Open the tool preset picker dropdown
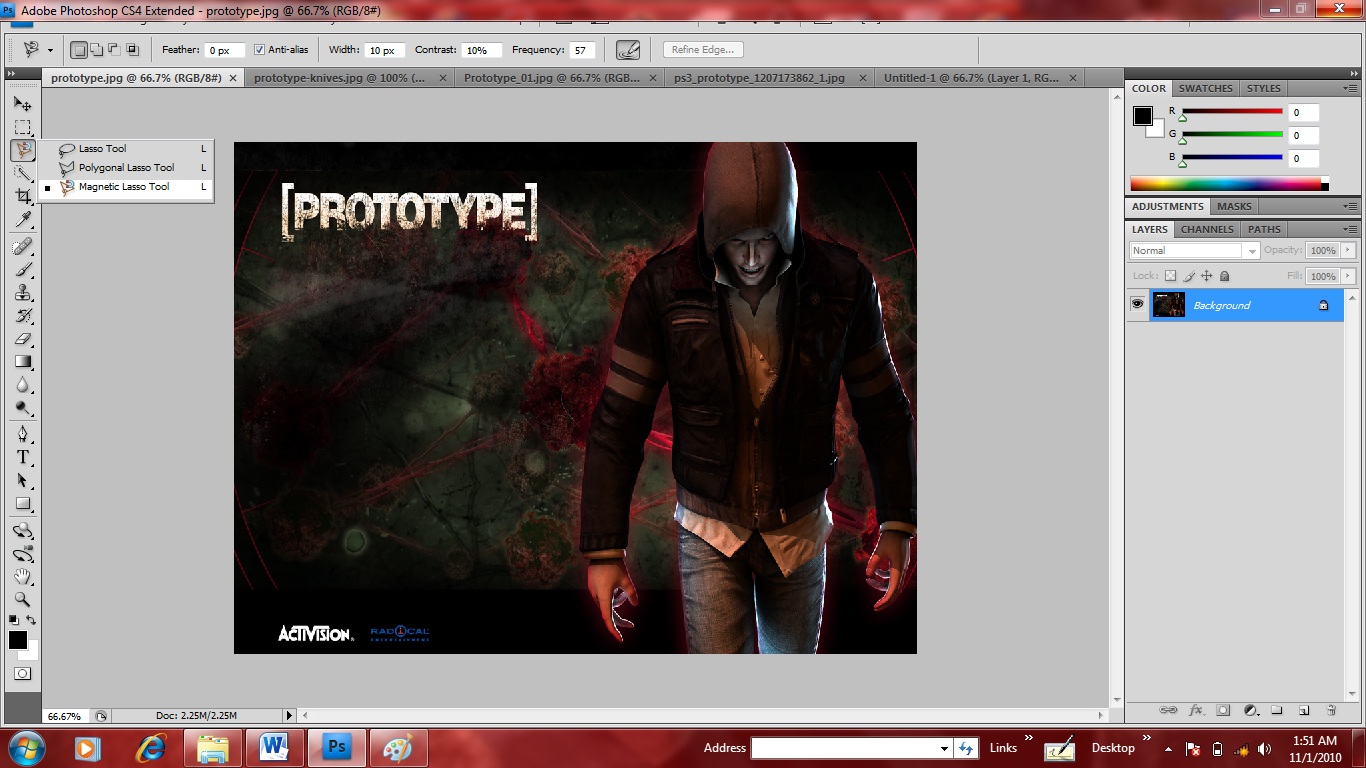This screenshot has width=1366, height=768. click(x=51, y=50)
